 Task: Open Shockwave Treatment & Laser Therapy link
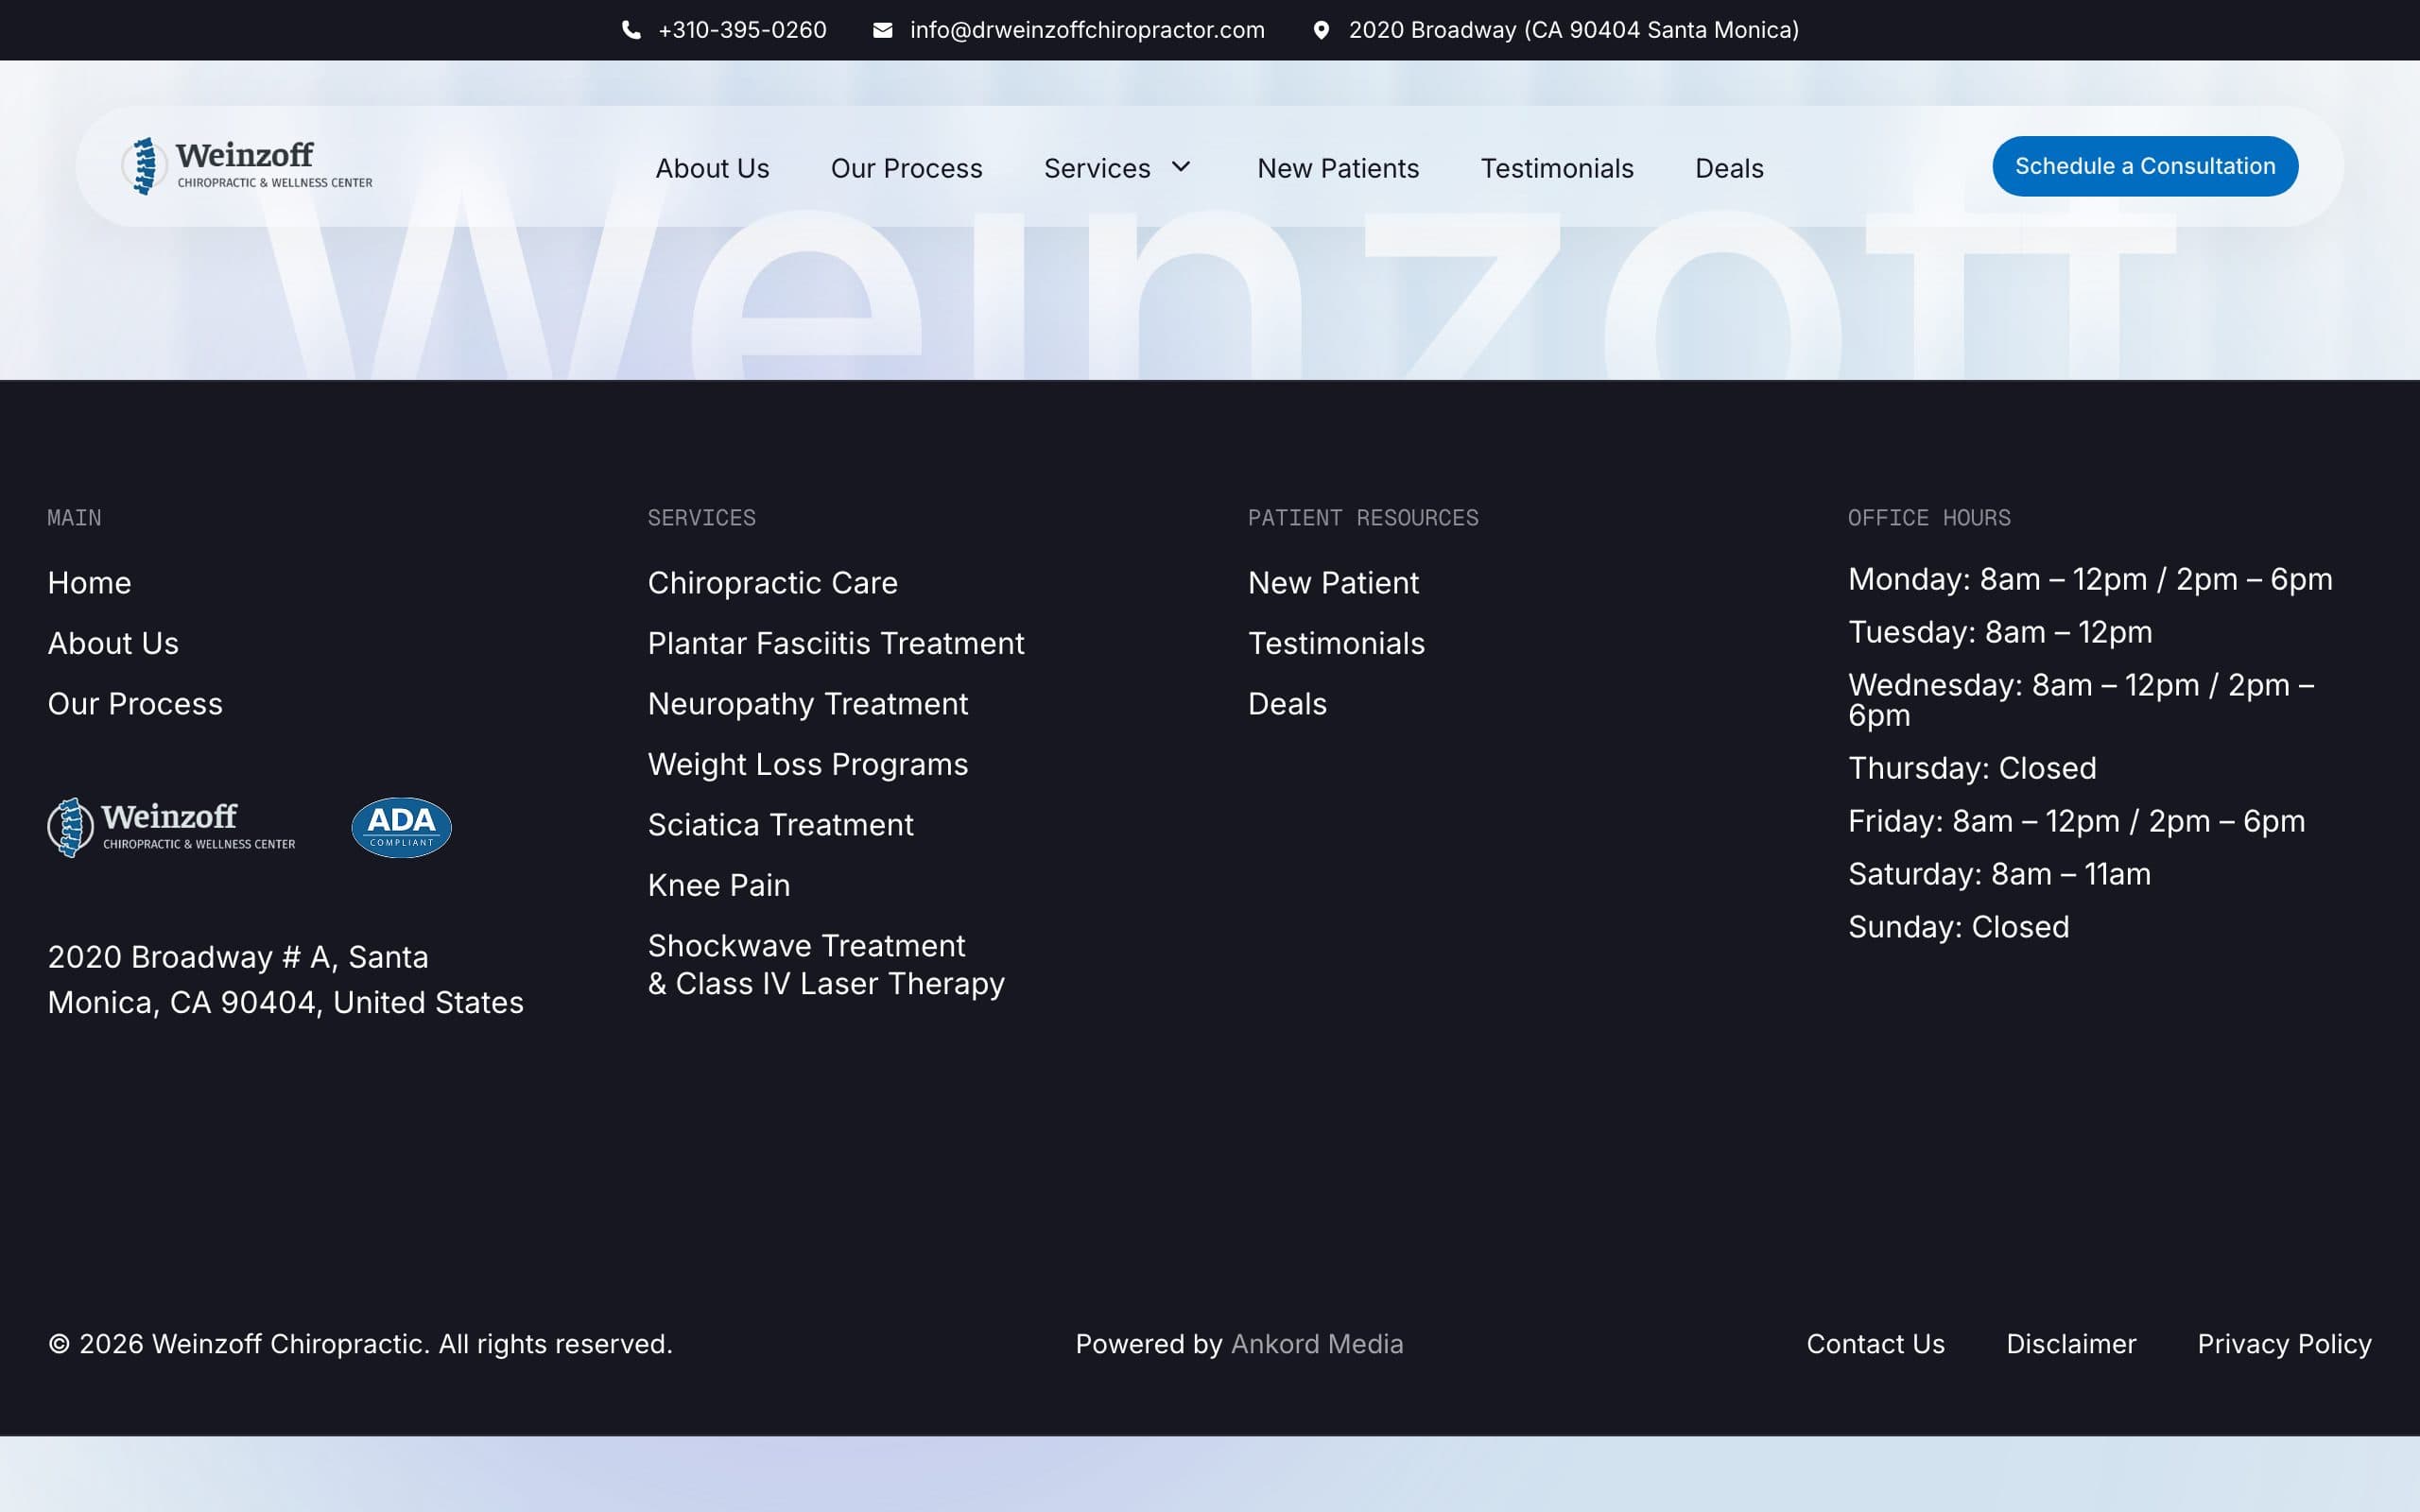tap(826, 964)
